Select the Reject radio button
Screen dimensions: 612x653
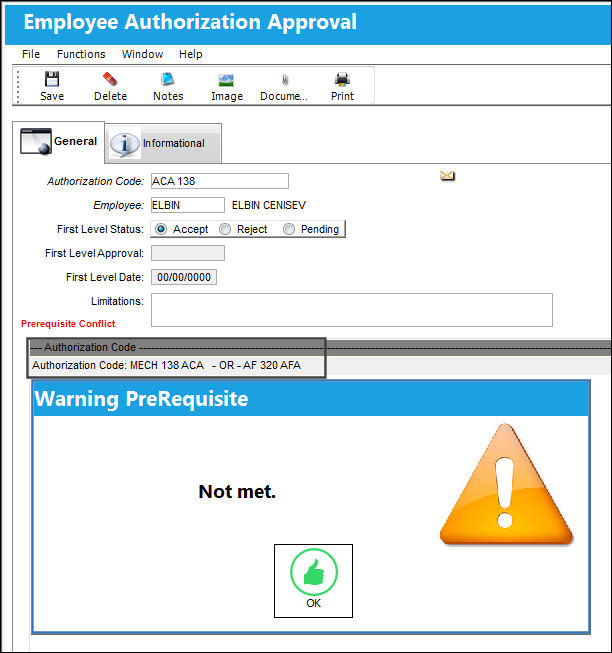[x=225, y=229]
